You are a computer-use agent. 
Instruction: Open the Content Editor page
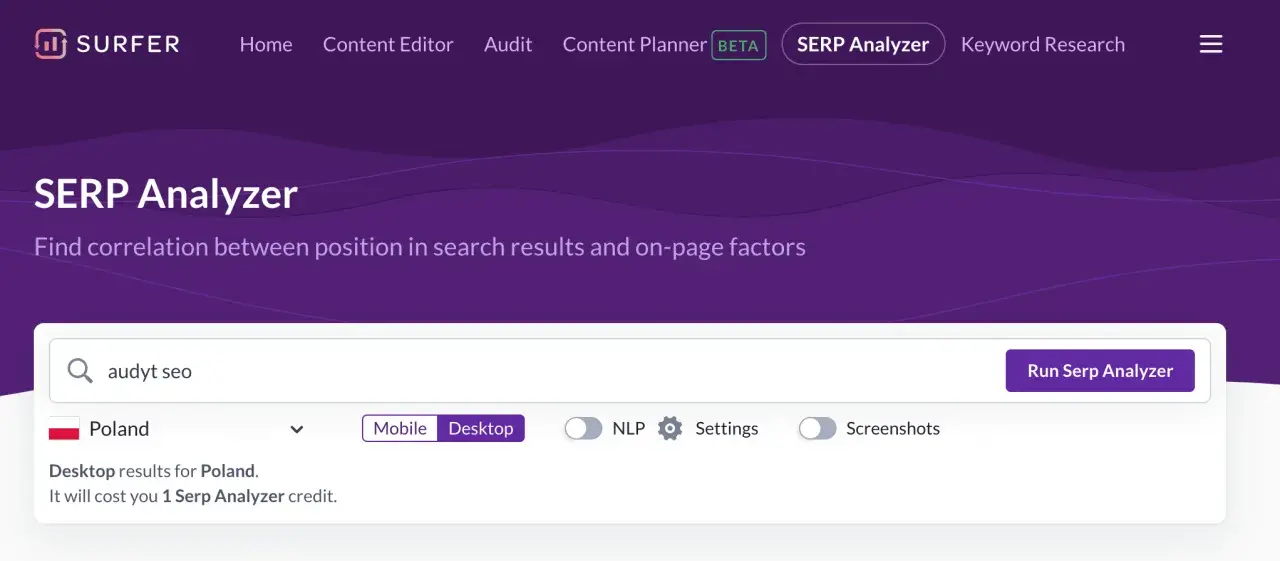click(x=388, y=44)
